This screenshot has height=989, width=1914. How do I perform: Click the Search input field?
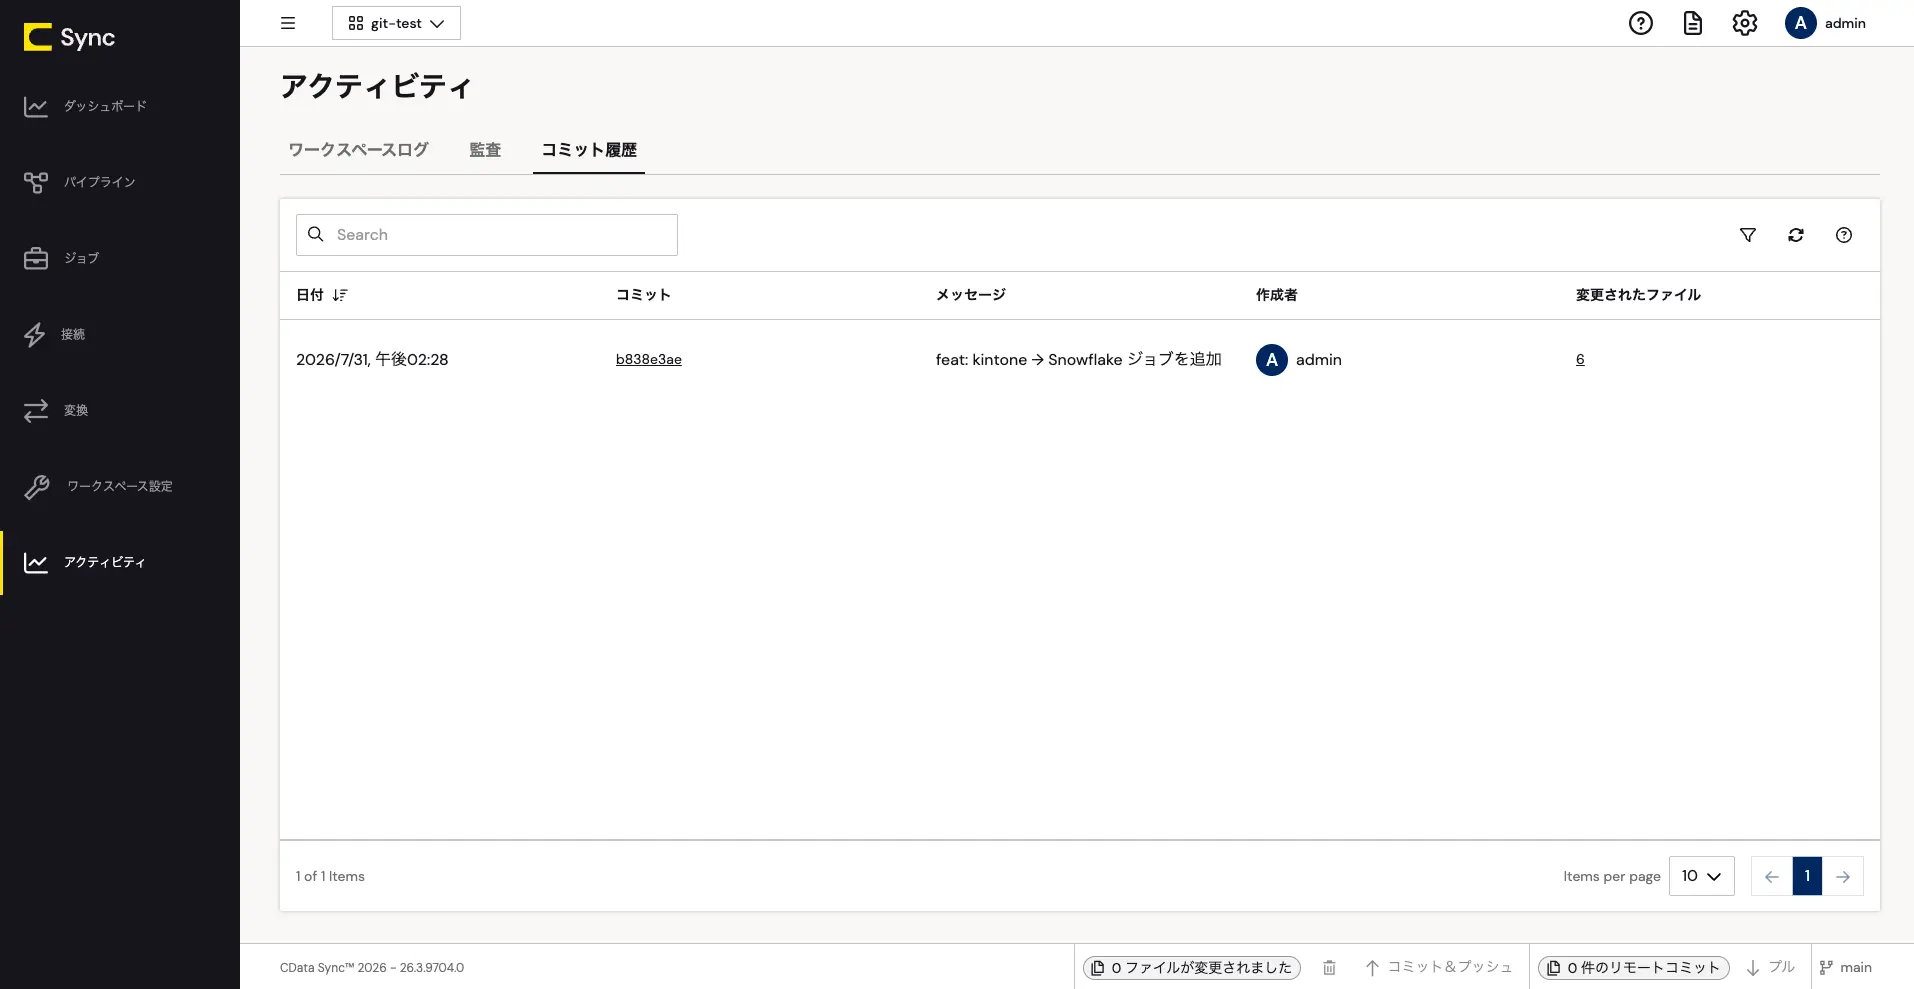click(x=487, y=234)
